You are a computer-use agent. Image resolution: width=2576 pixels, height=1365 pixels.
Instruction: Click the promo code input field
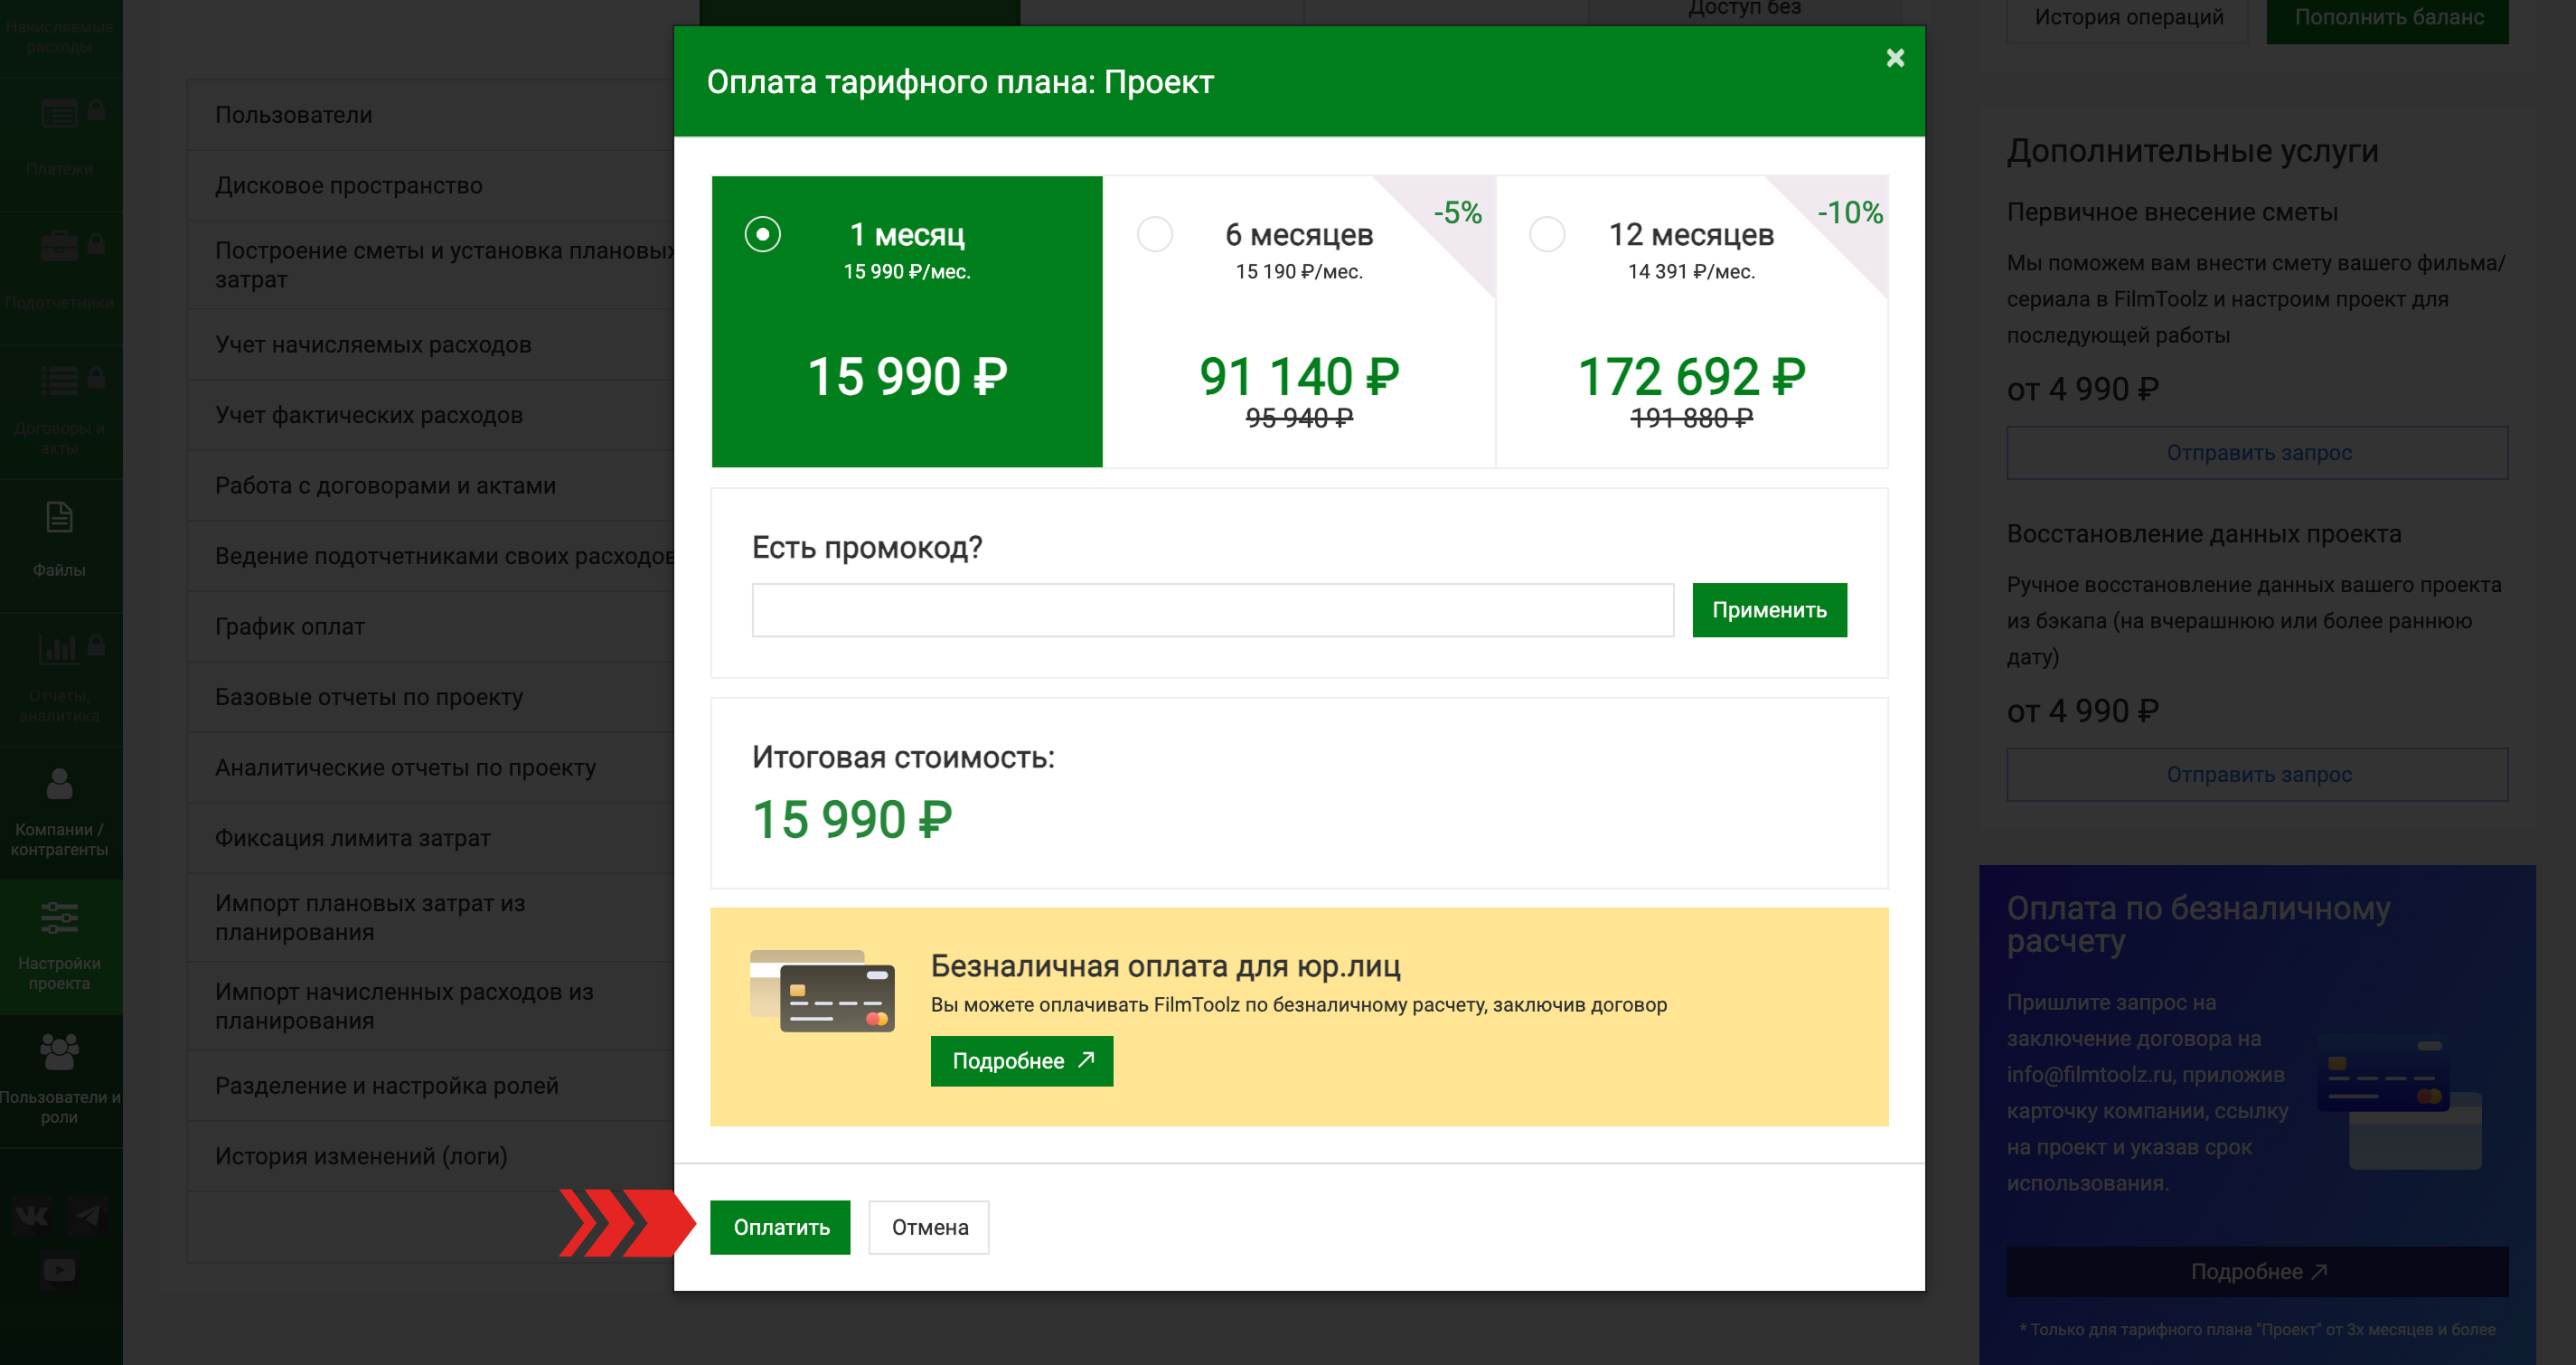click(1212, 610)
